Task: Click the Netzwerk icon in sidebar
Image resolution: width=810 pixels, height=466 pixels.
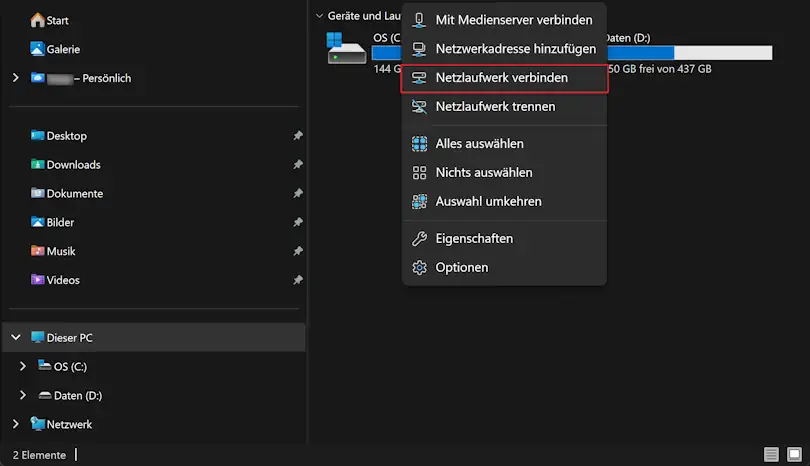Action: [37, 424]
